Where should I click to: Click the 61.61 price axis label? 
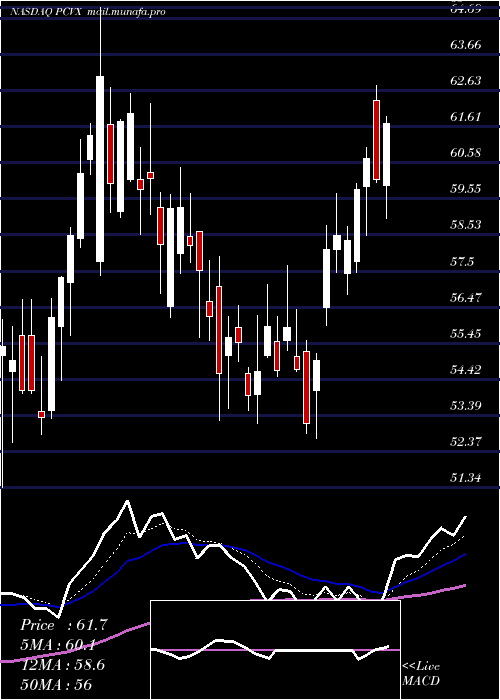point(466,117)
